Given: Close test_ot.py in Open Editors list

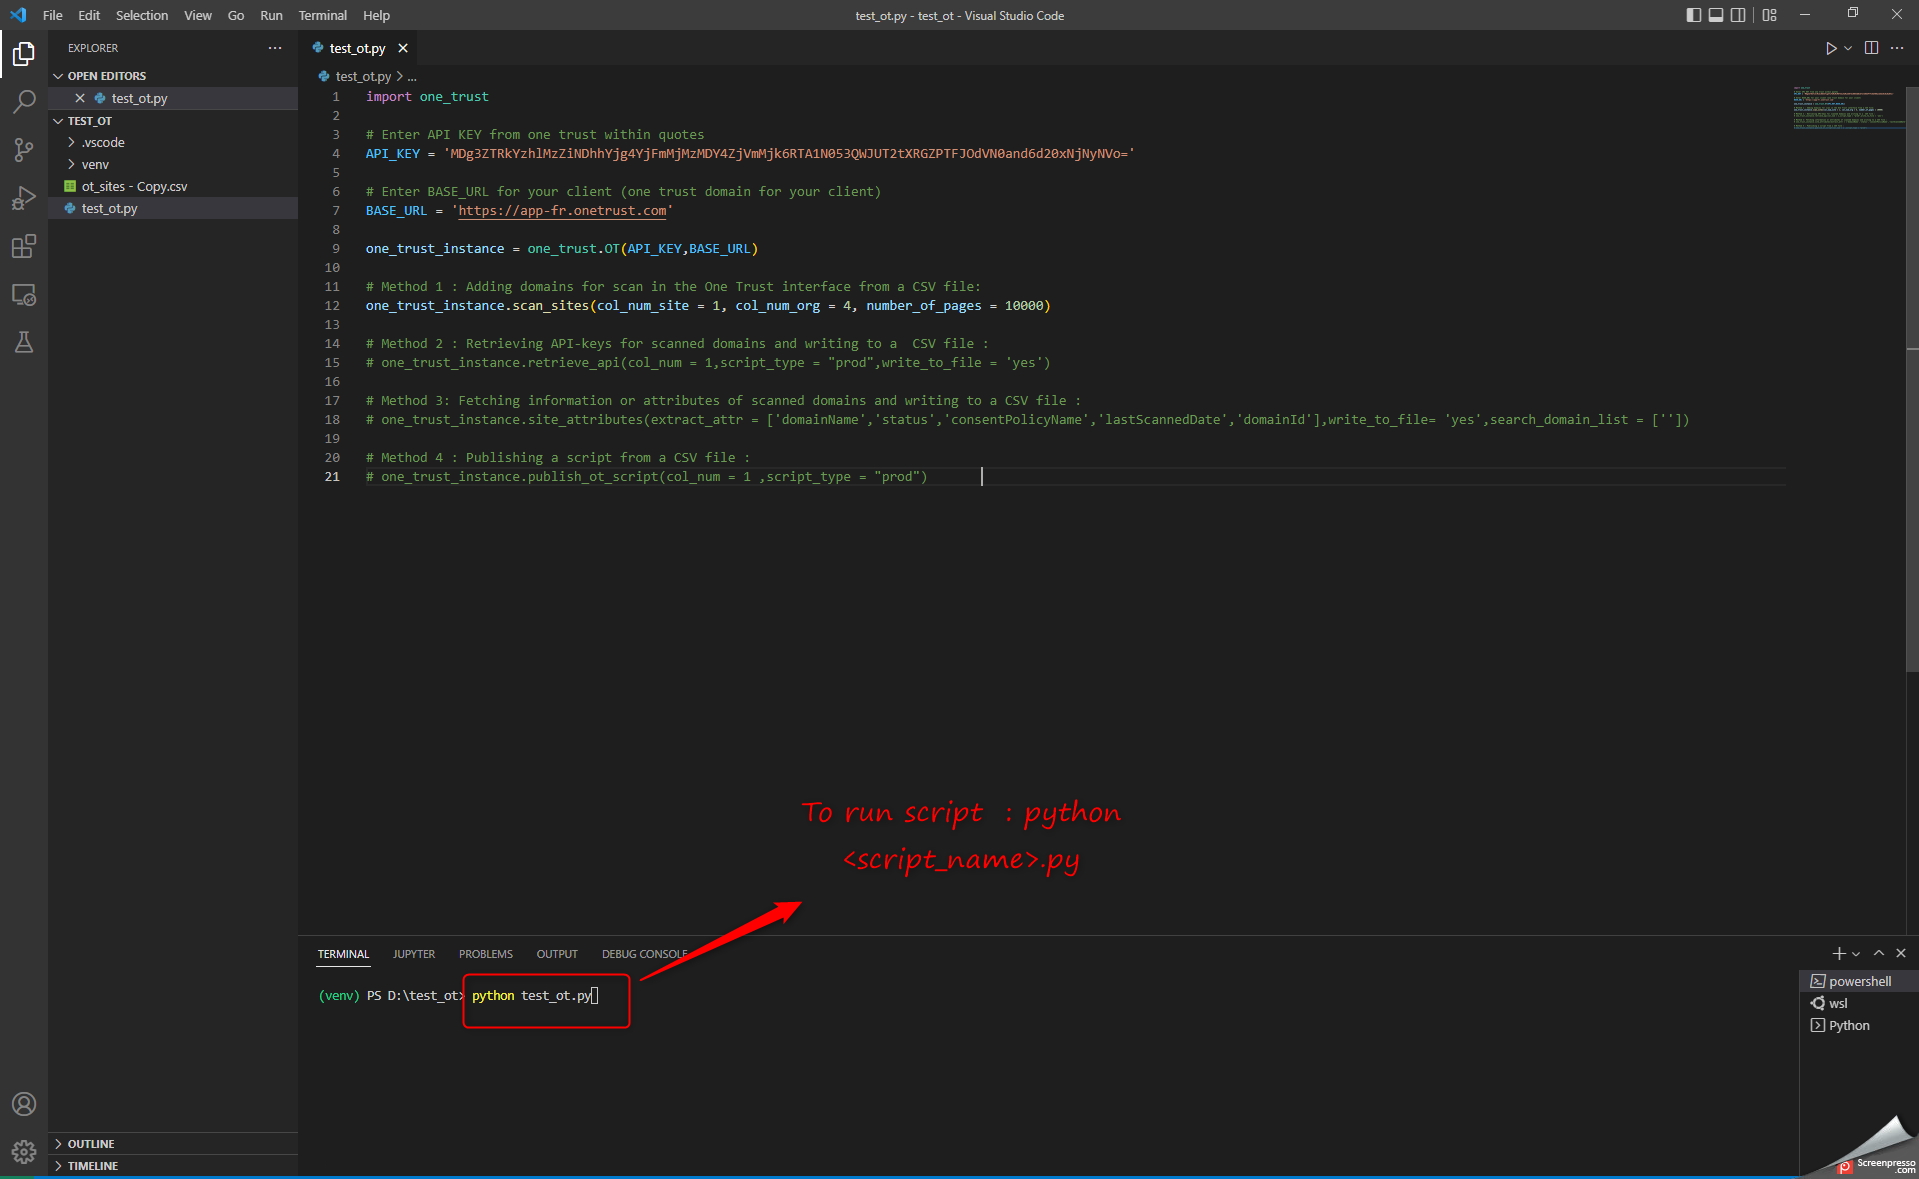Looking at the screenshot, I should click(80, 98).
